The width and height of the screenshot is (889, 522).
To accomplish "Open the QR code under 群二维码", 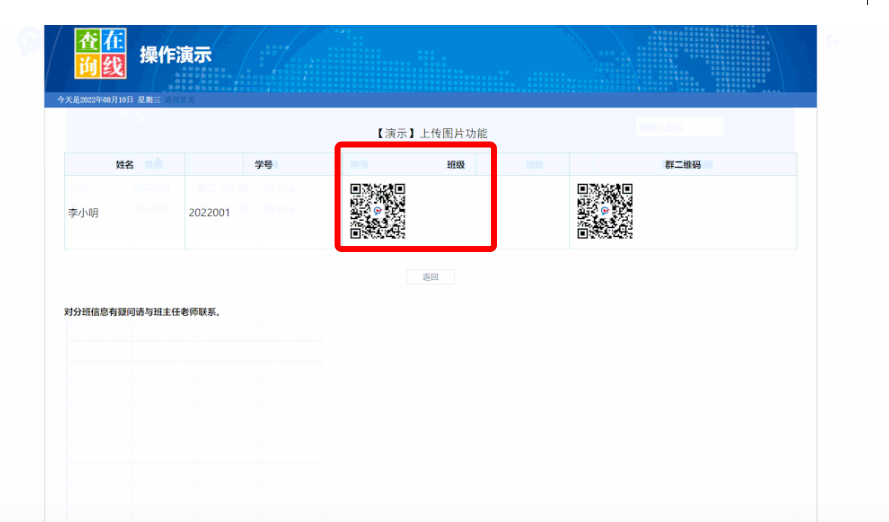I will click(x=605, y=211).
